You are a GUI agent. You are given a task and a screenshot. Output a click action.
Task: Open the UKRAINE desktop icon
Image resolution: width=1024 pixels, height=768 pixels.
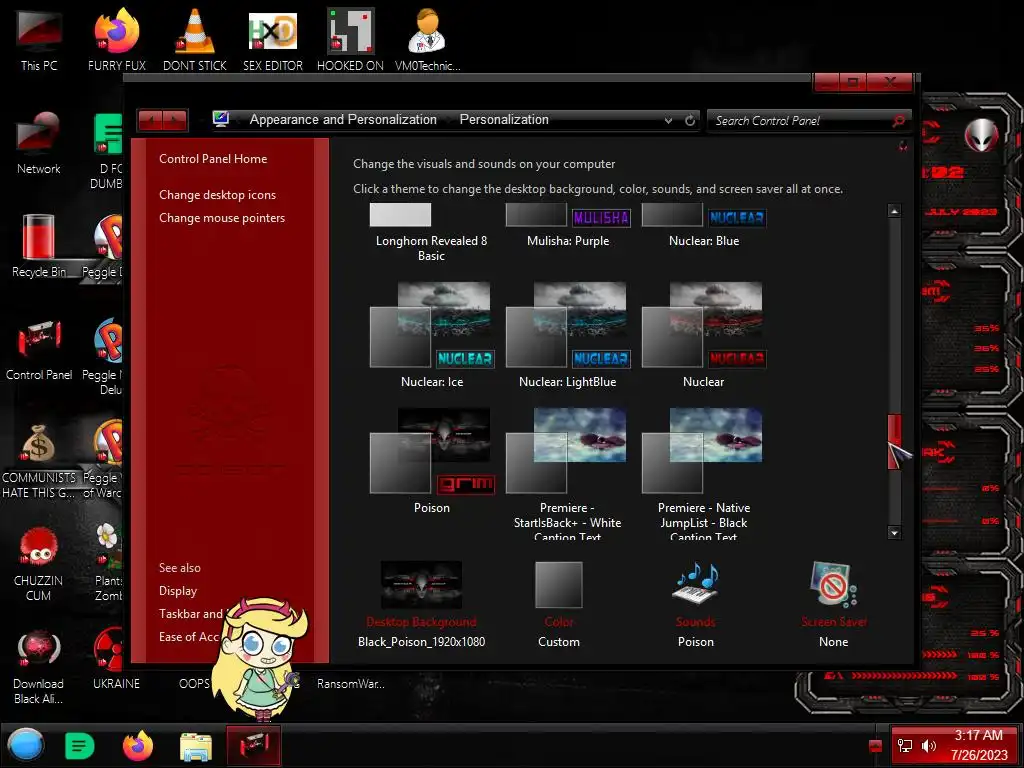116,658
